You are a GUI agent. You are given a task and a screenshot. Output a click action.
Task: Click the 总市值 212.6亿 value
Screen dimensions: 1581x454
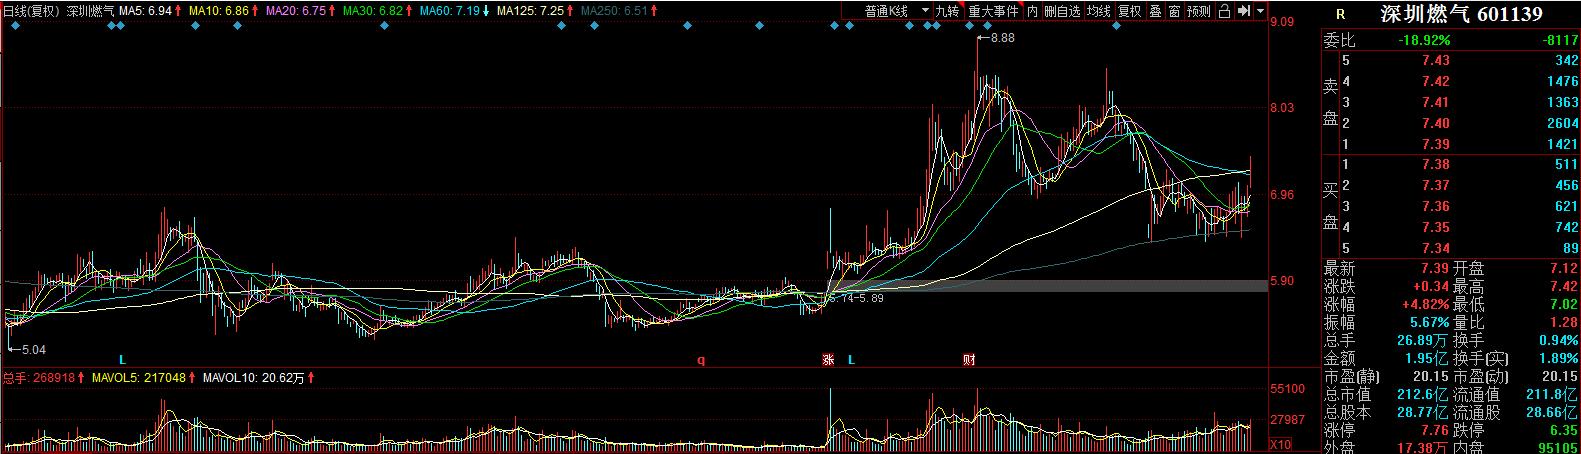[x=1425, y=395]
